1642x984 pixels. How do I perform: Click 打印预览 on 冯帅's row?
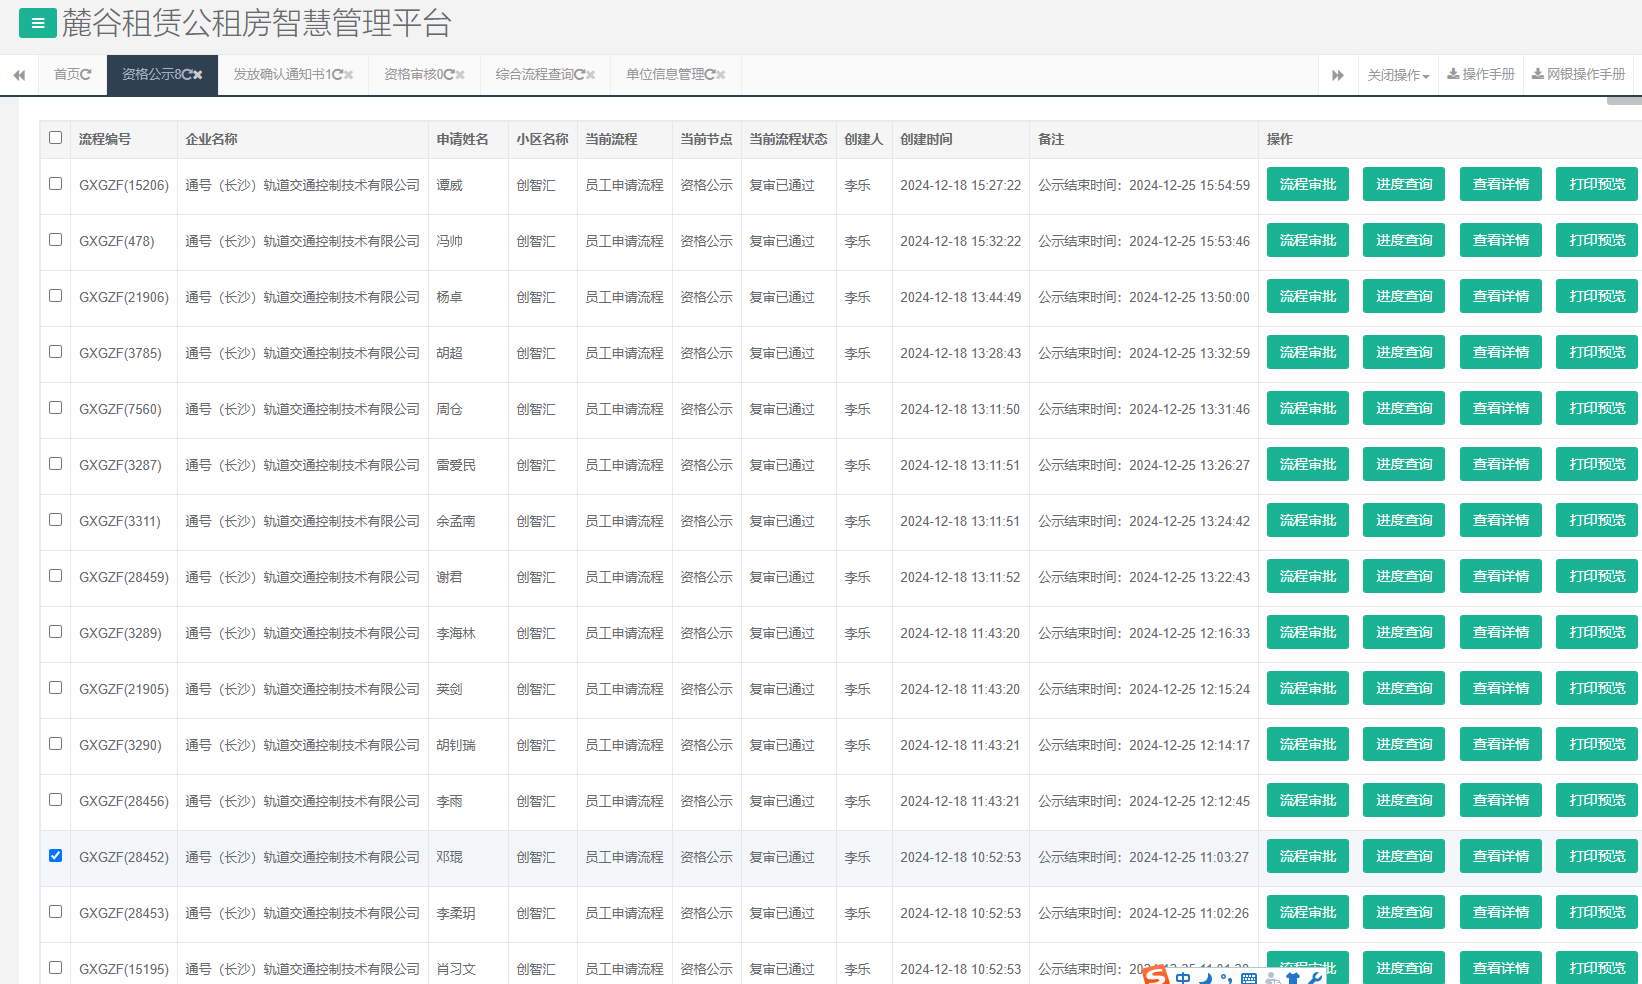click(1596, 239)
